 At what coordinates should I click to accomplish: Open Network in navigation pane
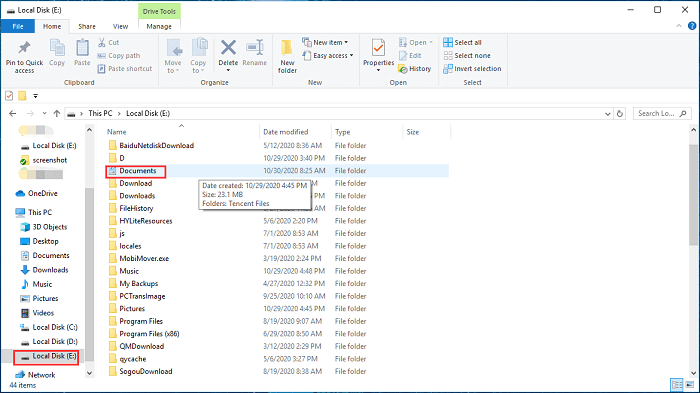[35, 375]
